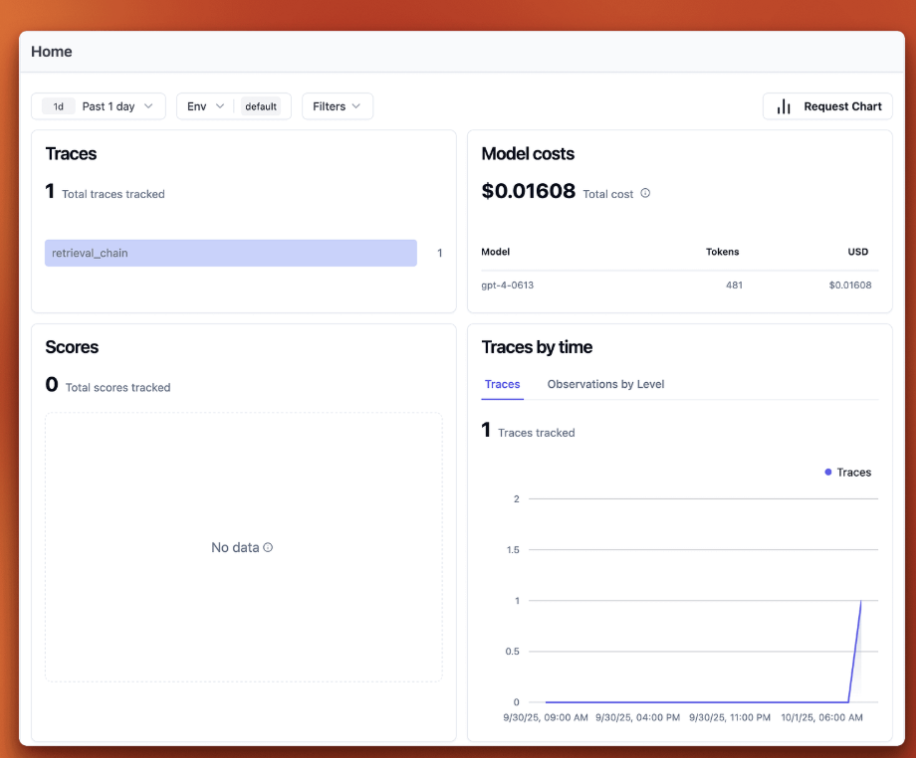This screenshot has height=758, width=916.
Task: Click the 9/30/25, 11:00 PM axis label
Action: [x=730, y=717]
